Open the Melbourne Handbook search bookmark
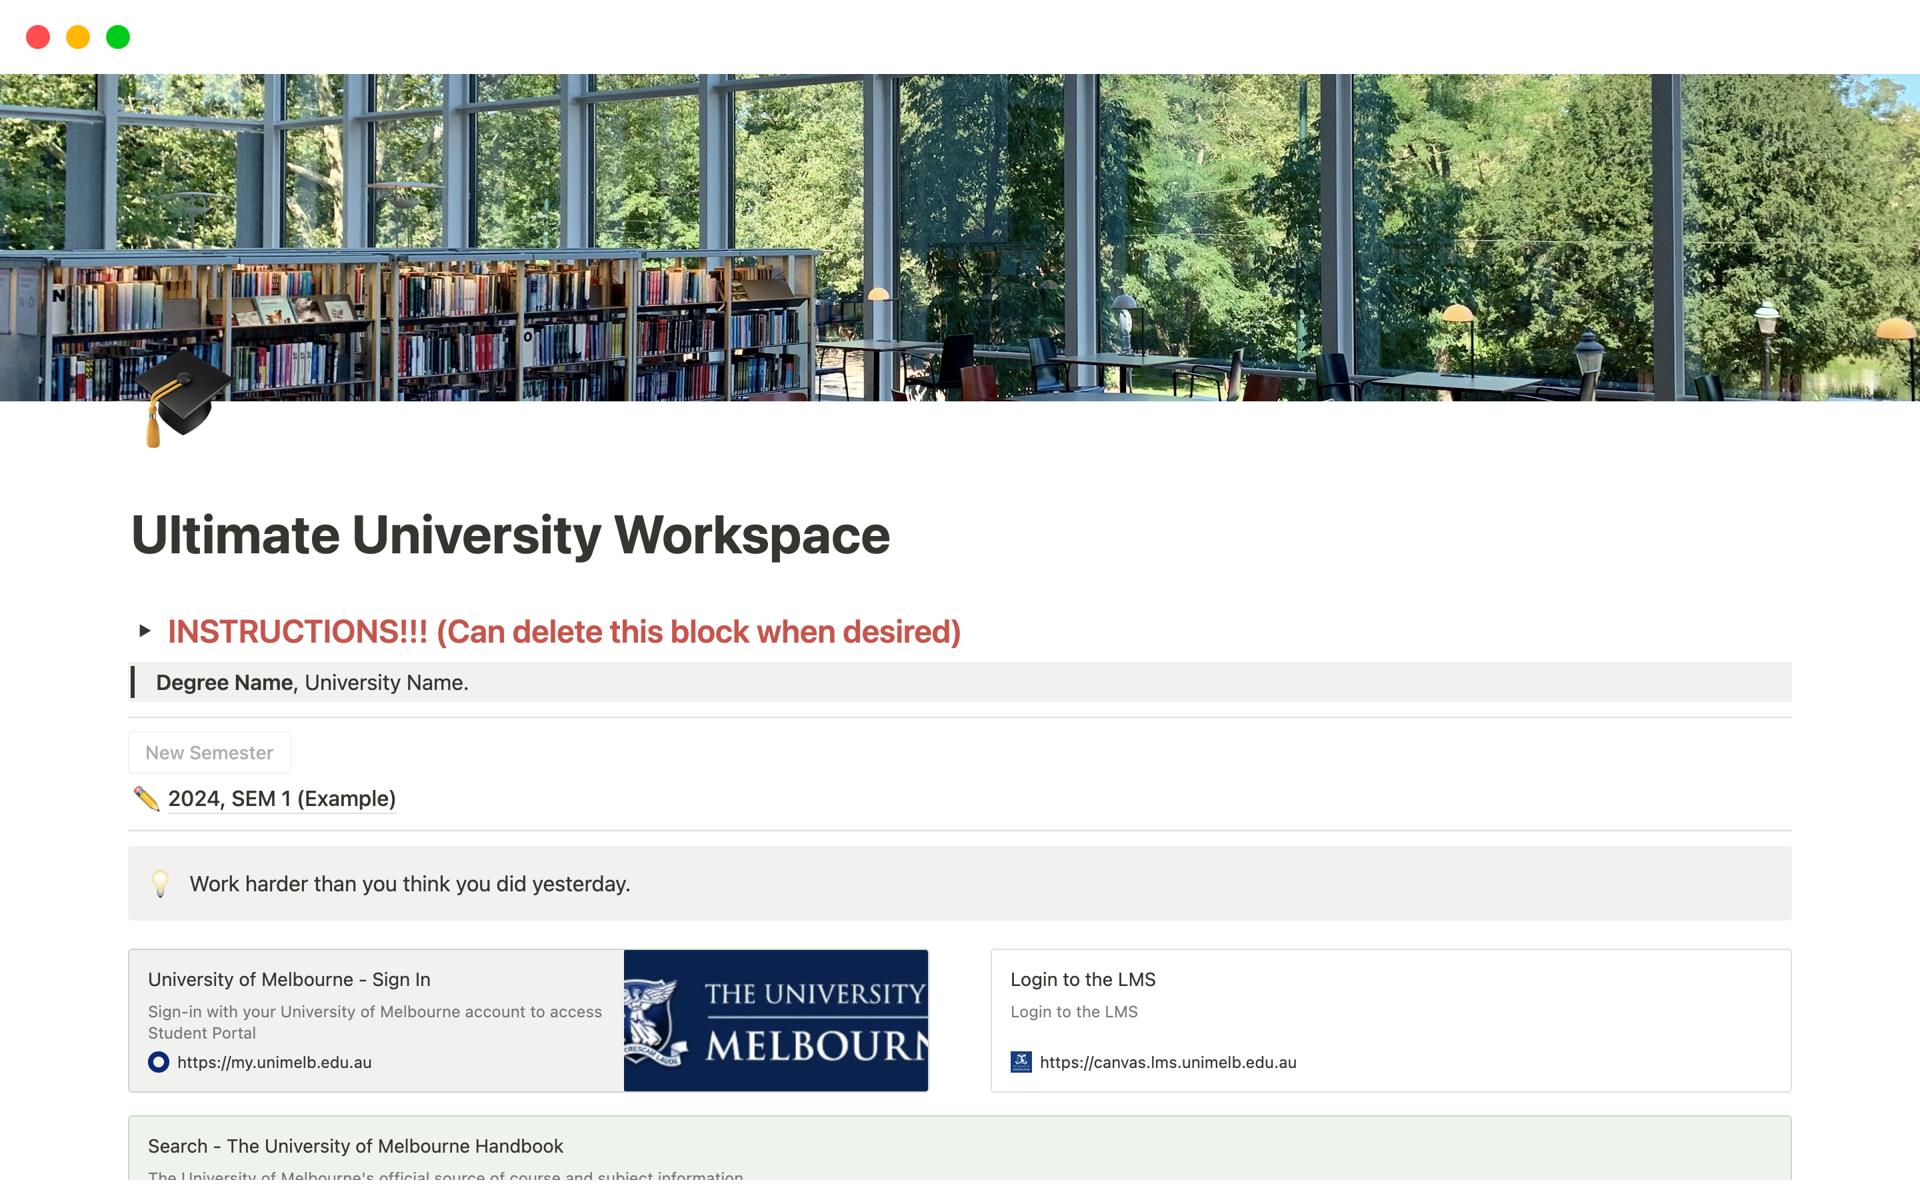1920x1200 pixels. [x=355, y=1146]
